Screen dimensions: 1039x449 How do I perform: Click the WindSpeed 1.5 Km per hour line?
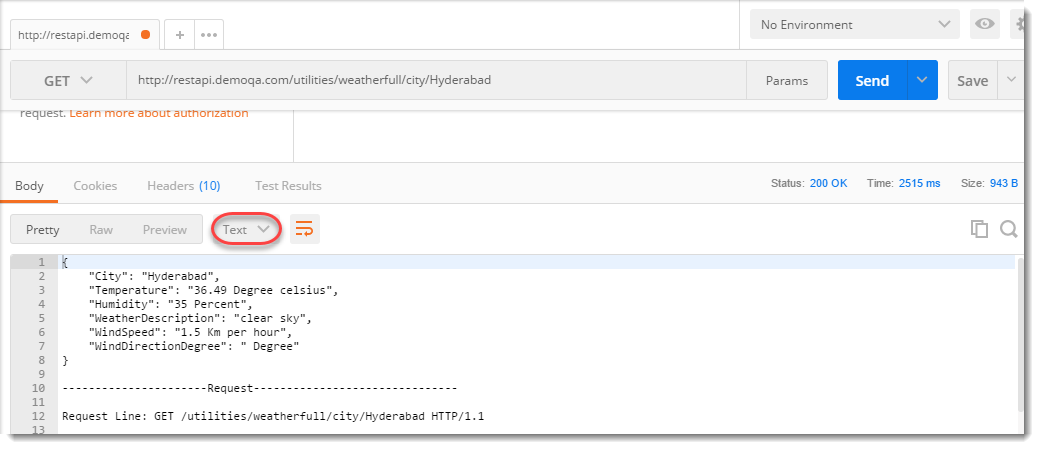coord(190,332)
